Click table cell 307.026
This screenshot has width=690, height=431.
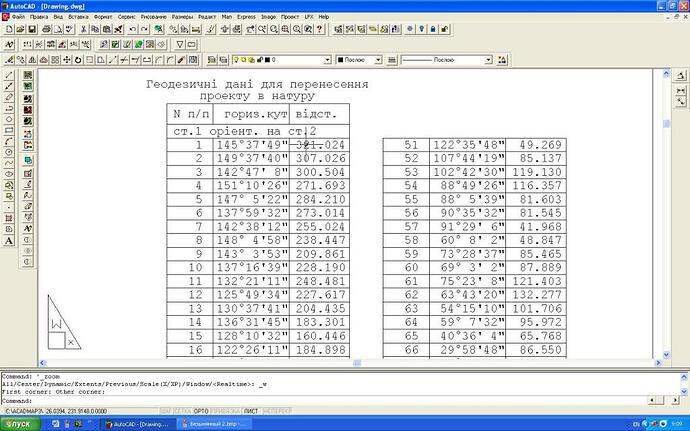tap(319, 158)
